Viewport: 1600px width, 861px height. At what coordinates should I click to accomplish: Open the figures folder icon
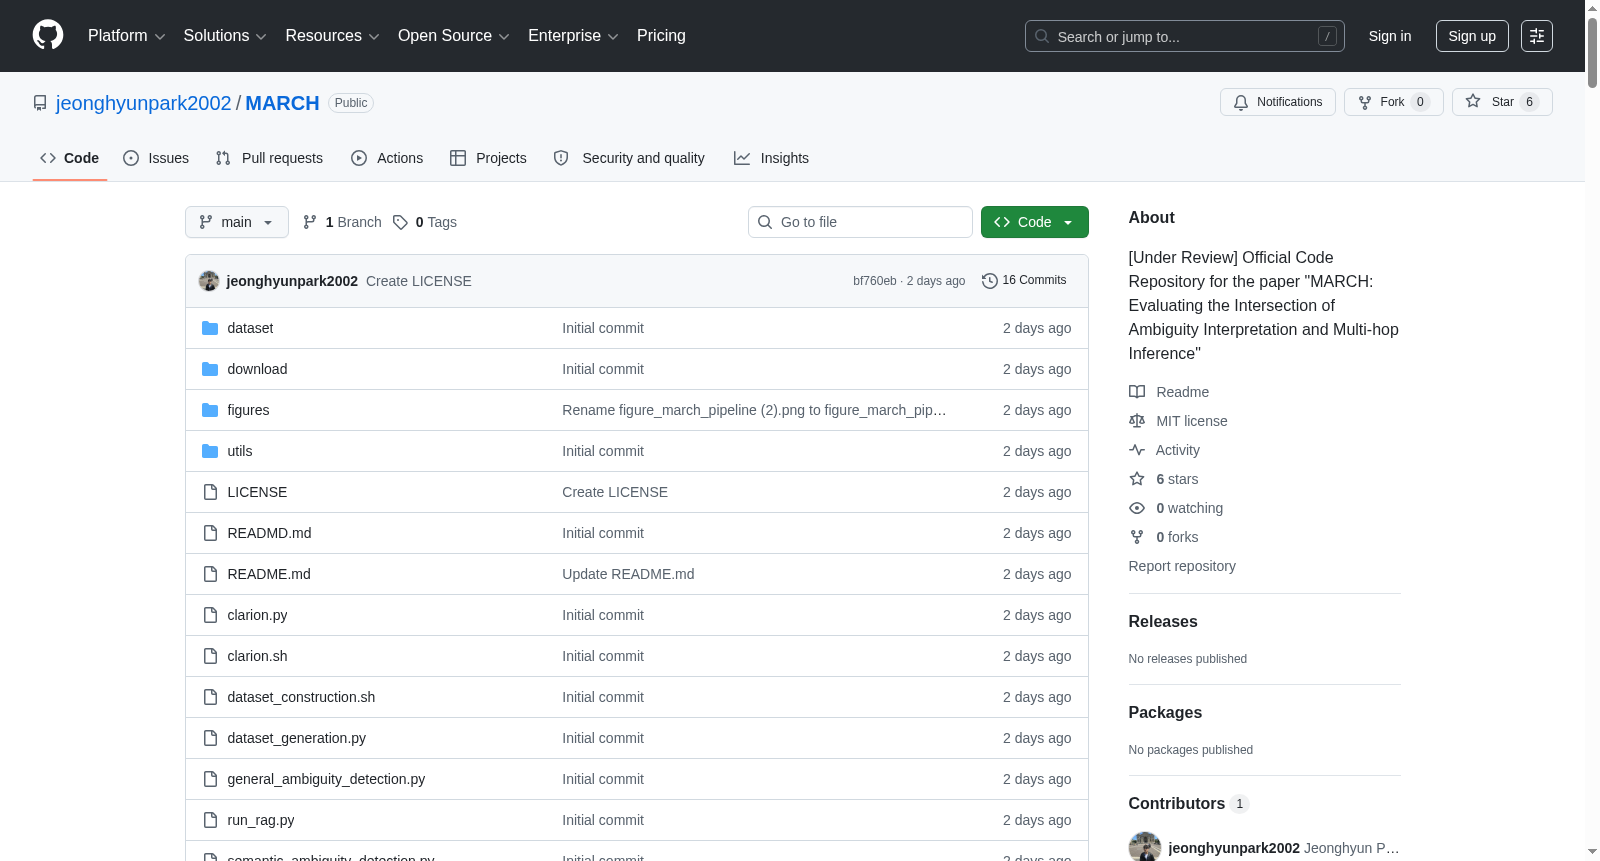click(210, 410)
